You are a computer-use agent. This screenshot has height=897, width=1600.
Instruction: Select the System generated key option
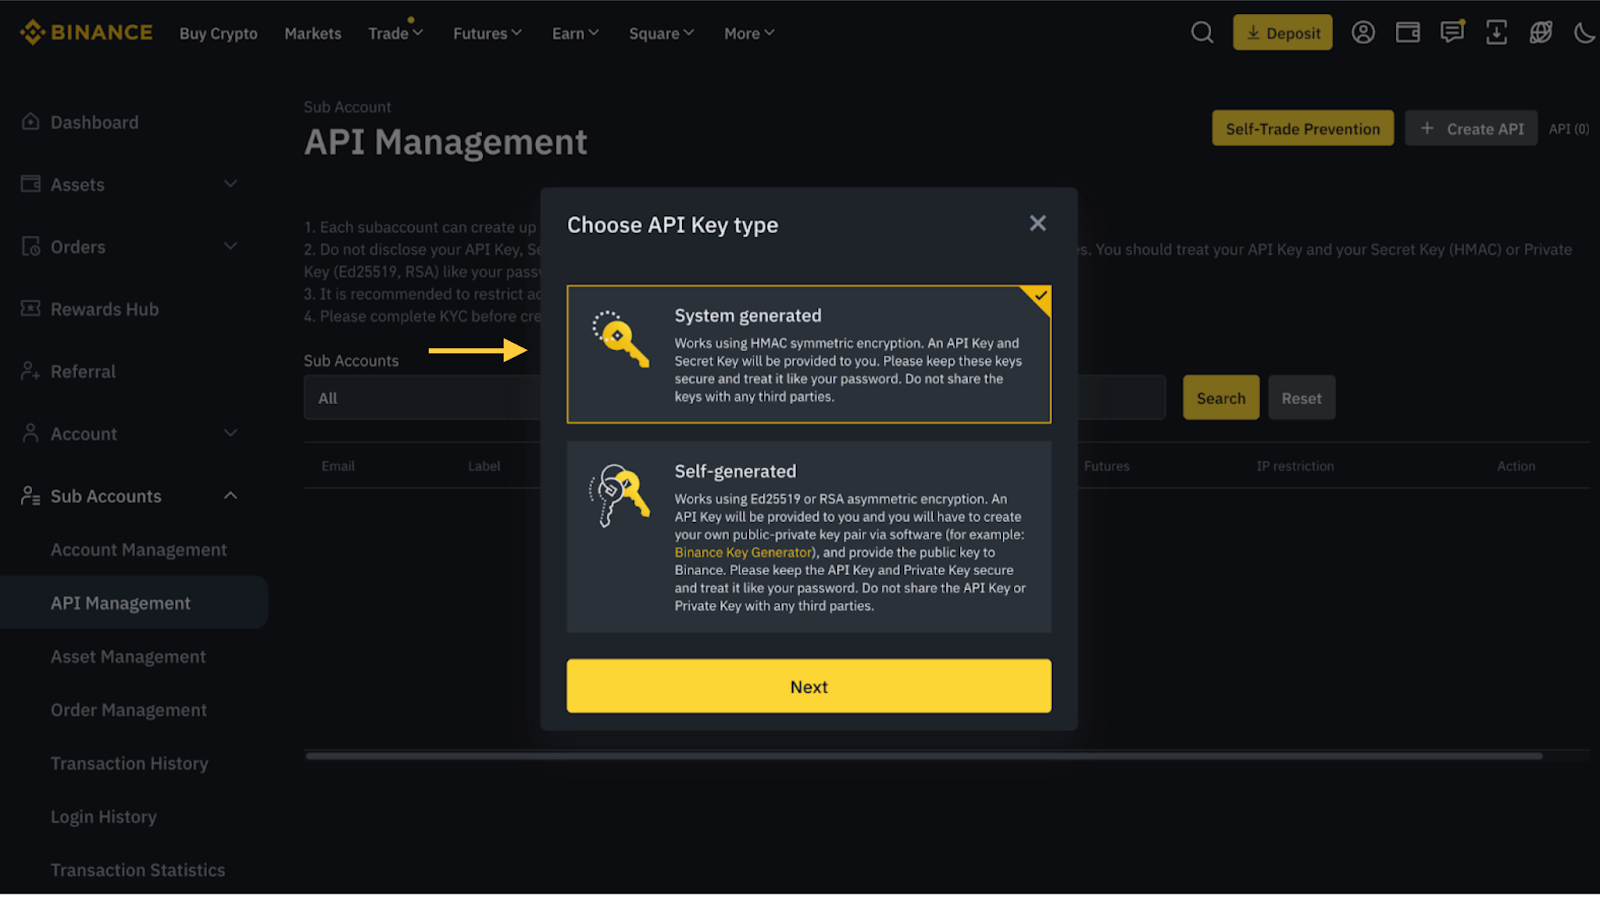click(808, 355)
